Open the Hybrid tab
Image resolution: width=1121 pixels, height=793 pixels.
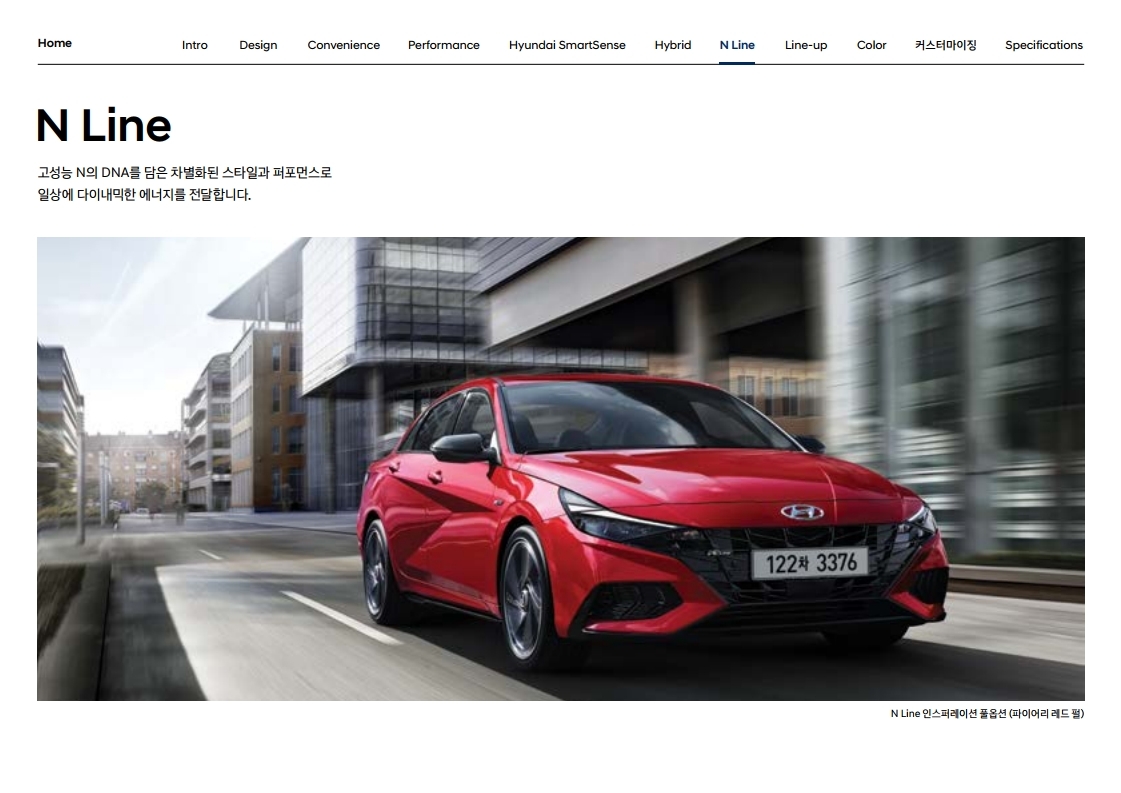point(673,45)
